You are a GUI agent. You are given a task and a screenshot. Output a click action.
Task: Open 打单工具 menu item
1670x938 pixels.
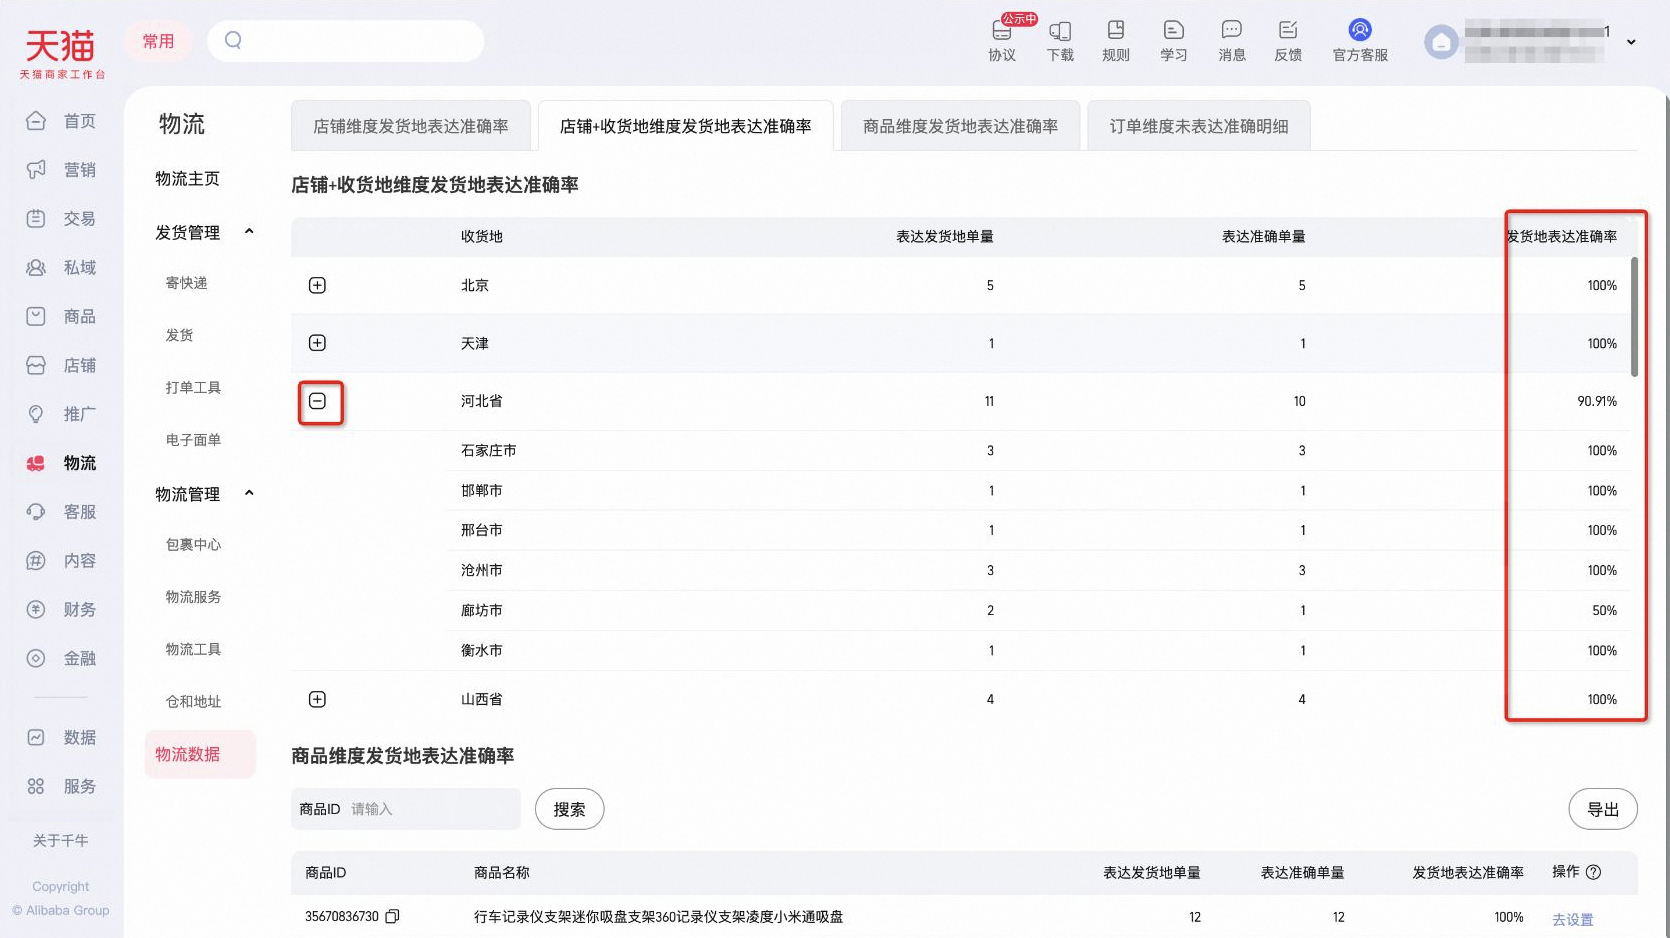pyautogui.click(x=193, y=388)
